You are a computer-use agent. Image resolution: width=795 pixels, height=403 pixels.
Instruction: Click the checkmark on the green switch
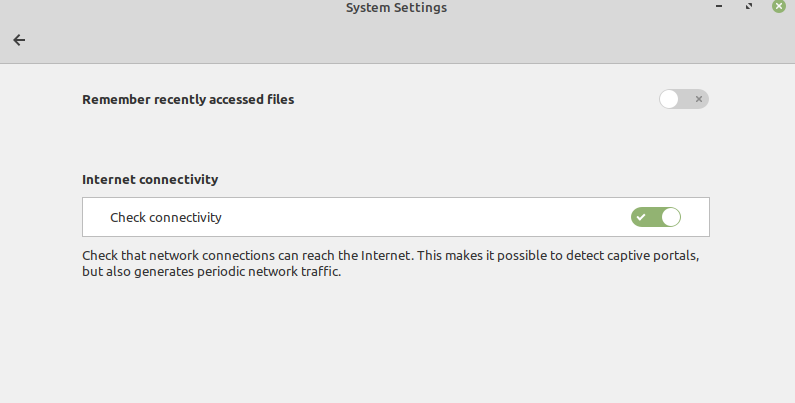pyautogui.click(x=641, y=217)
